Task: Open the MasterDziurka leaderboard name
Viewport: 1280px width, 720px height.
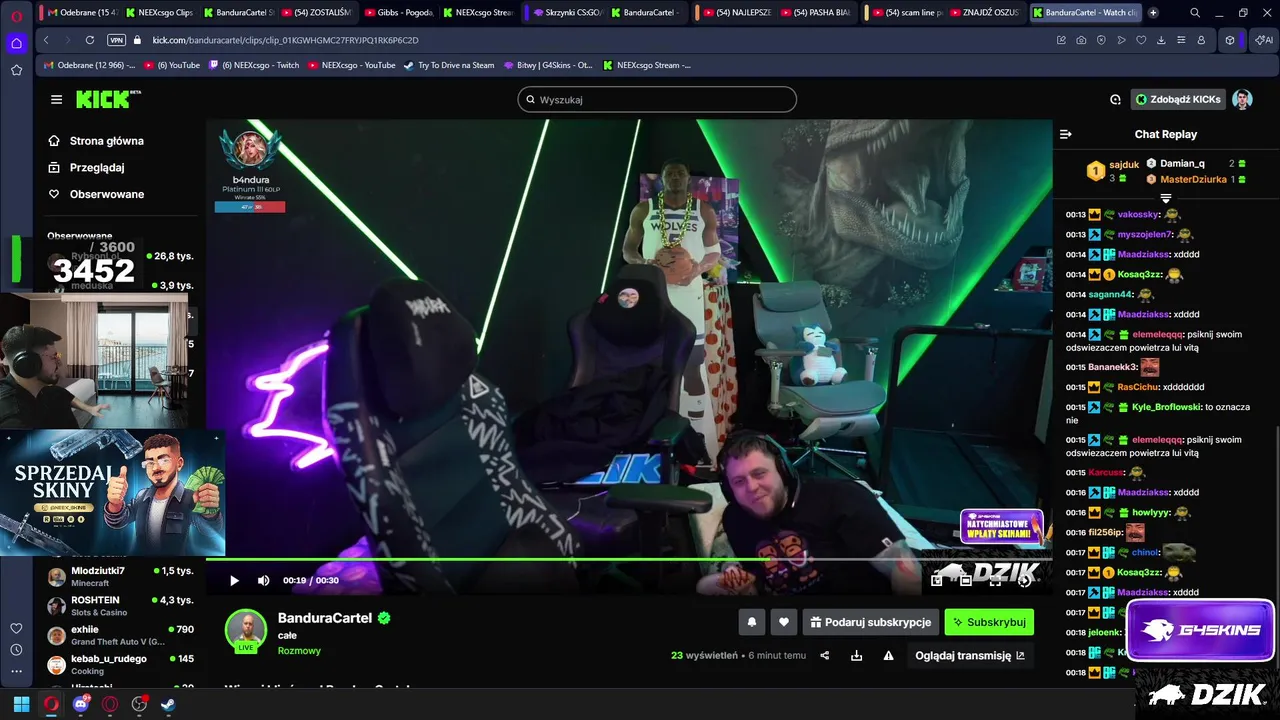Action: (1193, 179)
